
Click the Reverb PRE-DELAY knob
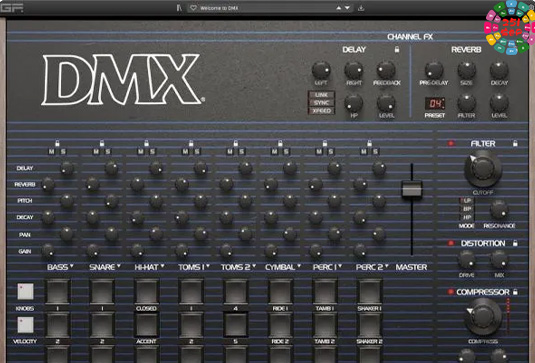434,70
